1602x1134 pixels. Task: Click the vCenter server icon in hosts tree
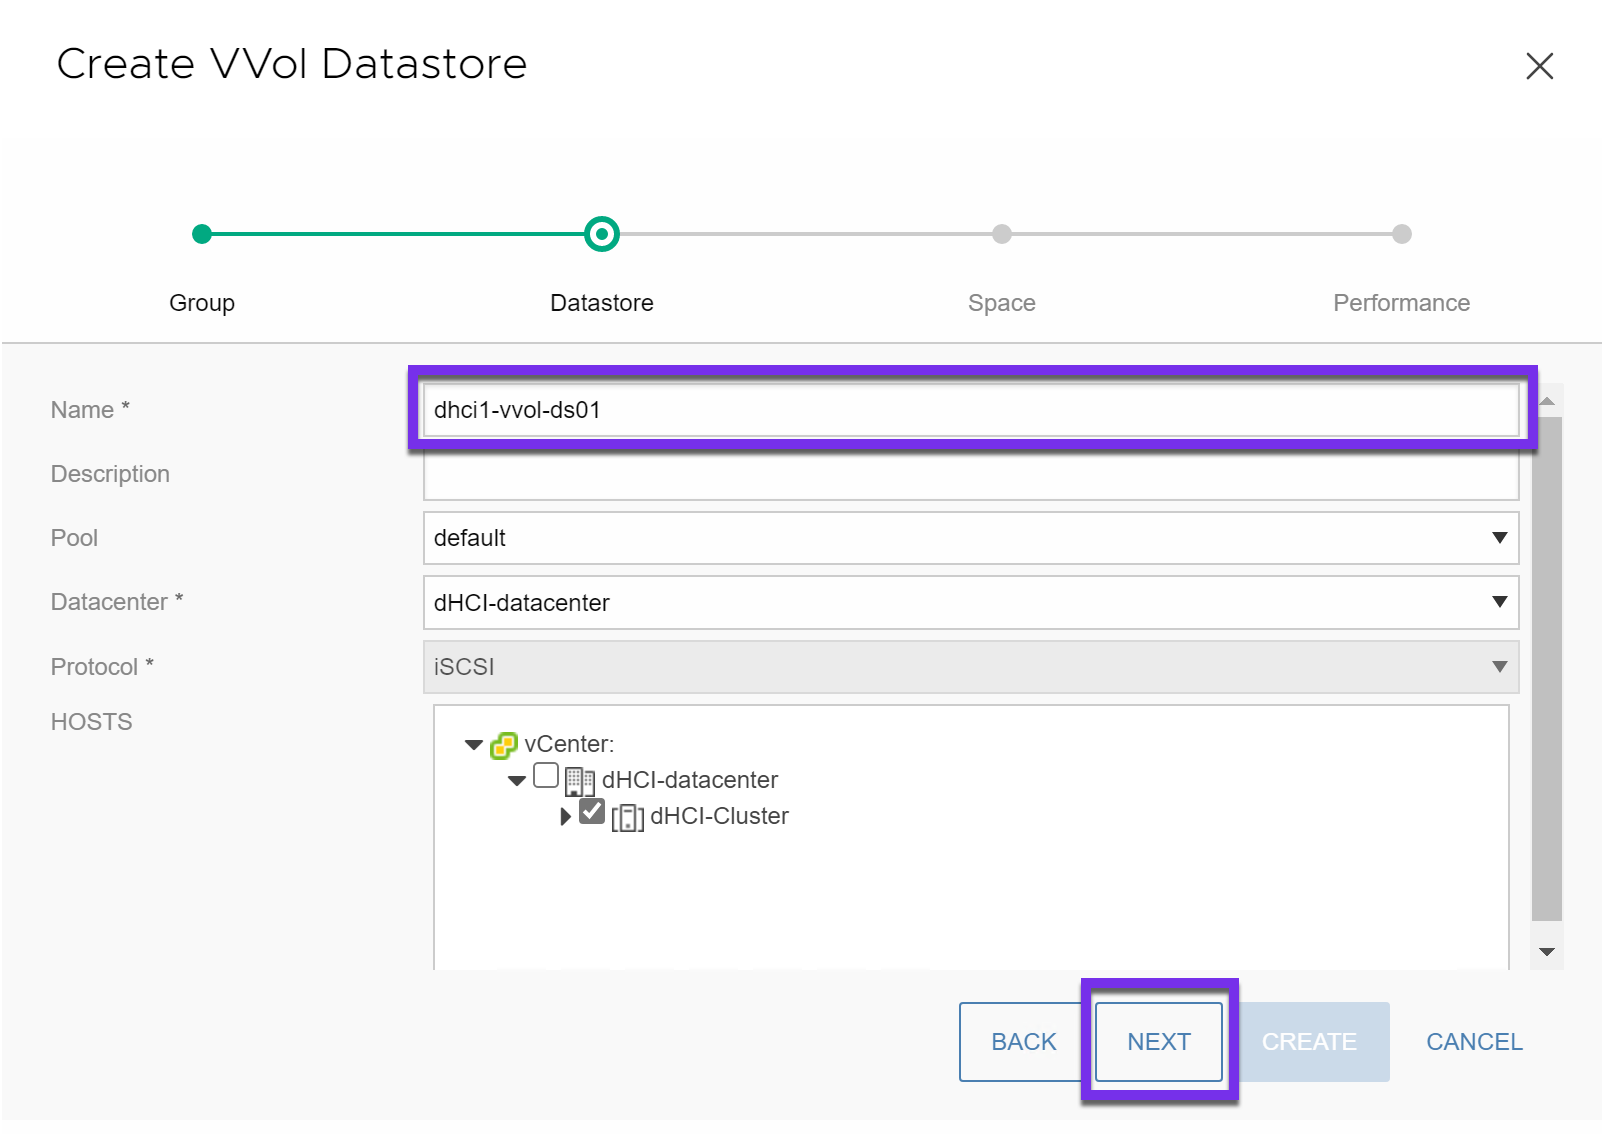pyautogui.click(x=504, y=745)
